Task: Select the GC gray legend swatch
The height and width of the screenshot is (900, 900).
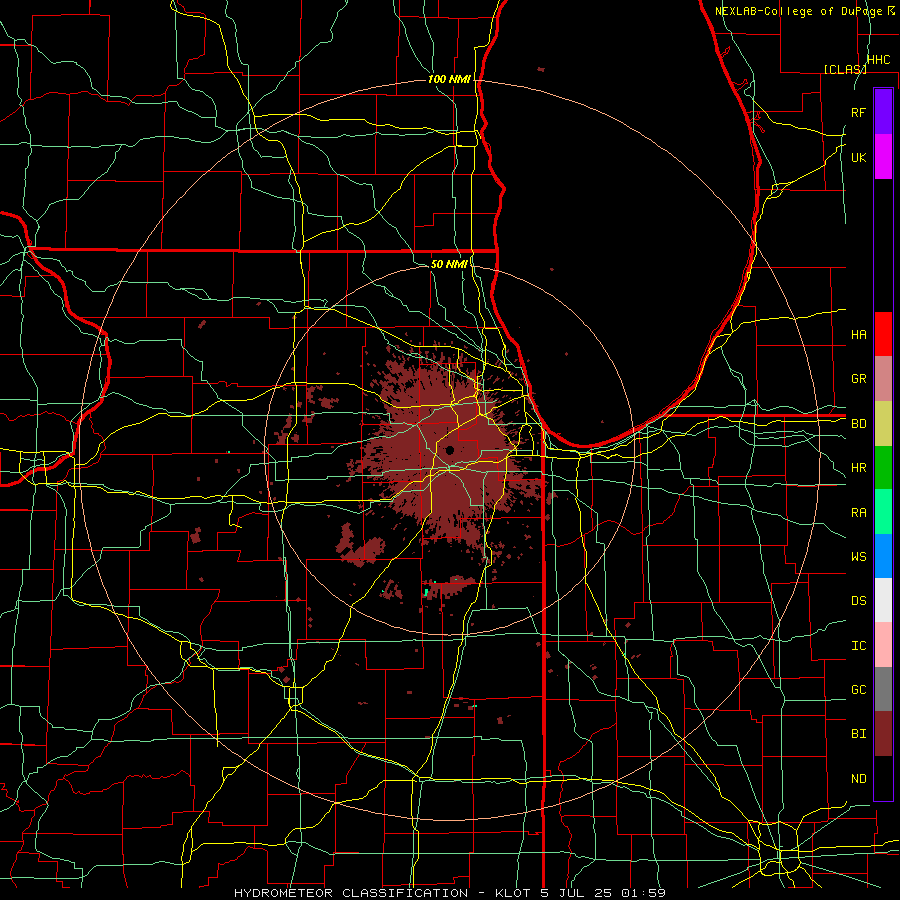Action: [883, 689]
